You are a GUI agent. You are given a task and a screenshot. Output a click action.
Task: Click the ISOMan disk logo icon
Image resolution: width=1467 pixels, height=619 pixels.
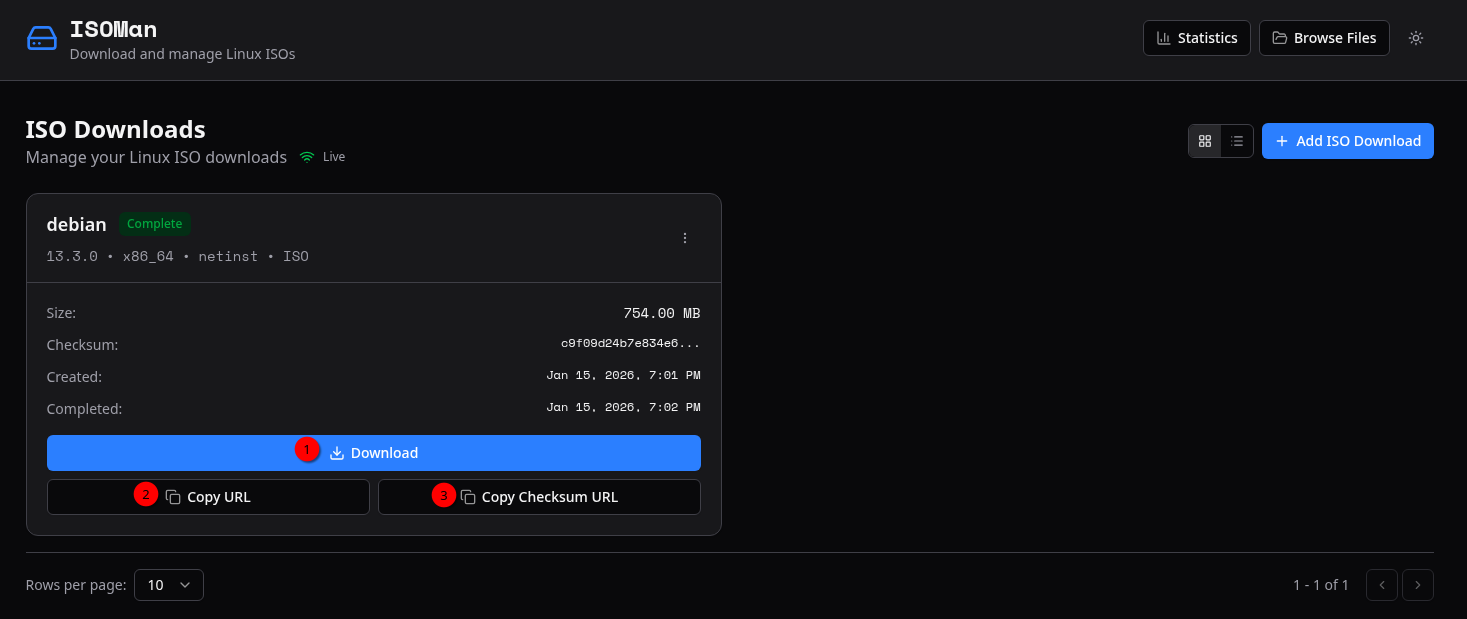pos(42,38)
